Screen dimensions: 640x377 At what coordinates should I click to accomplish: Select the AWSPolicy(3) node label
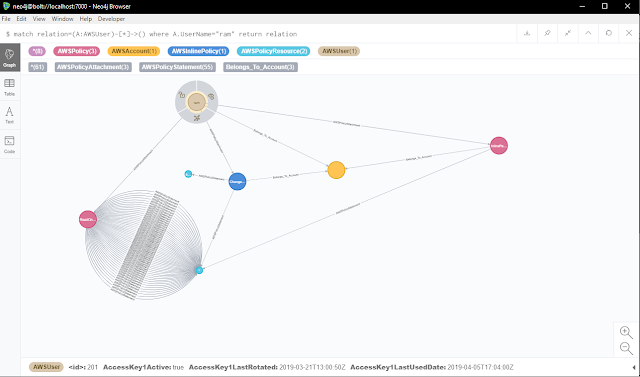[76, 51]
